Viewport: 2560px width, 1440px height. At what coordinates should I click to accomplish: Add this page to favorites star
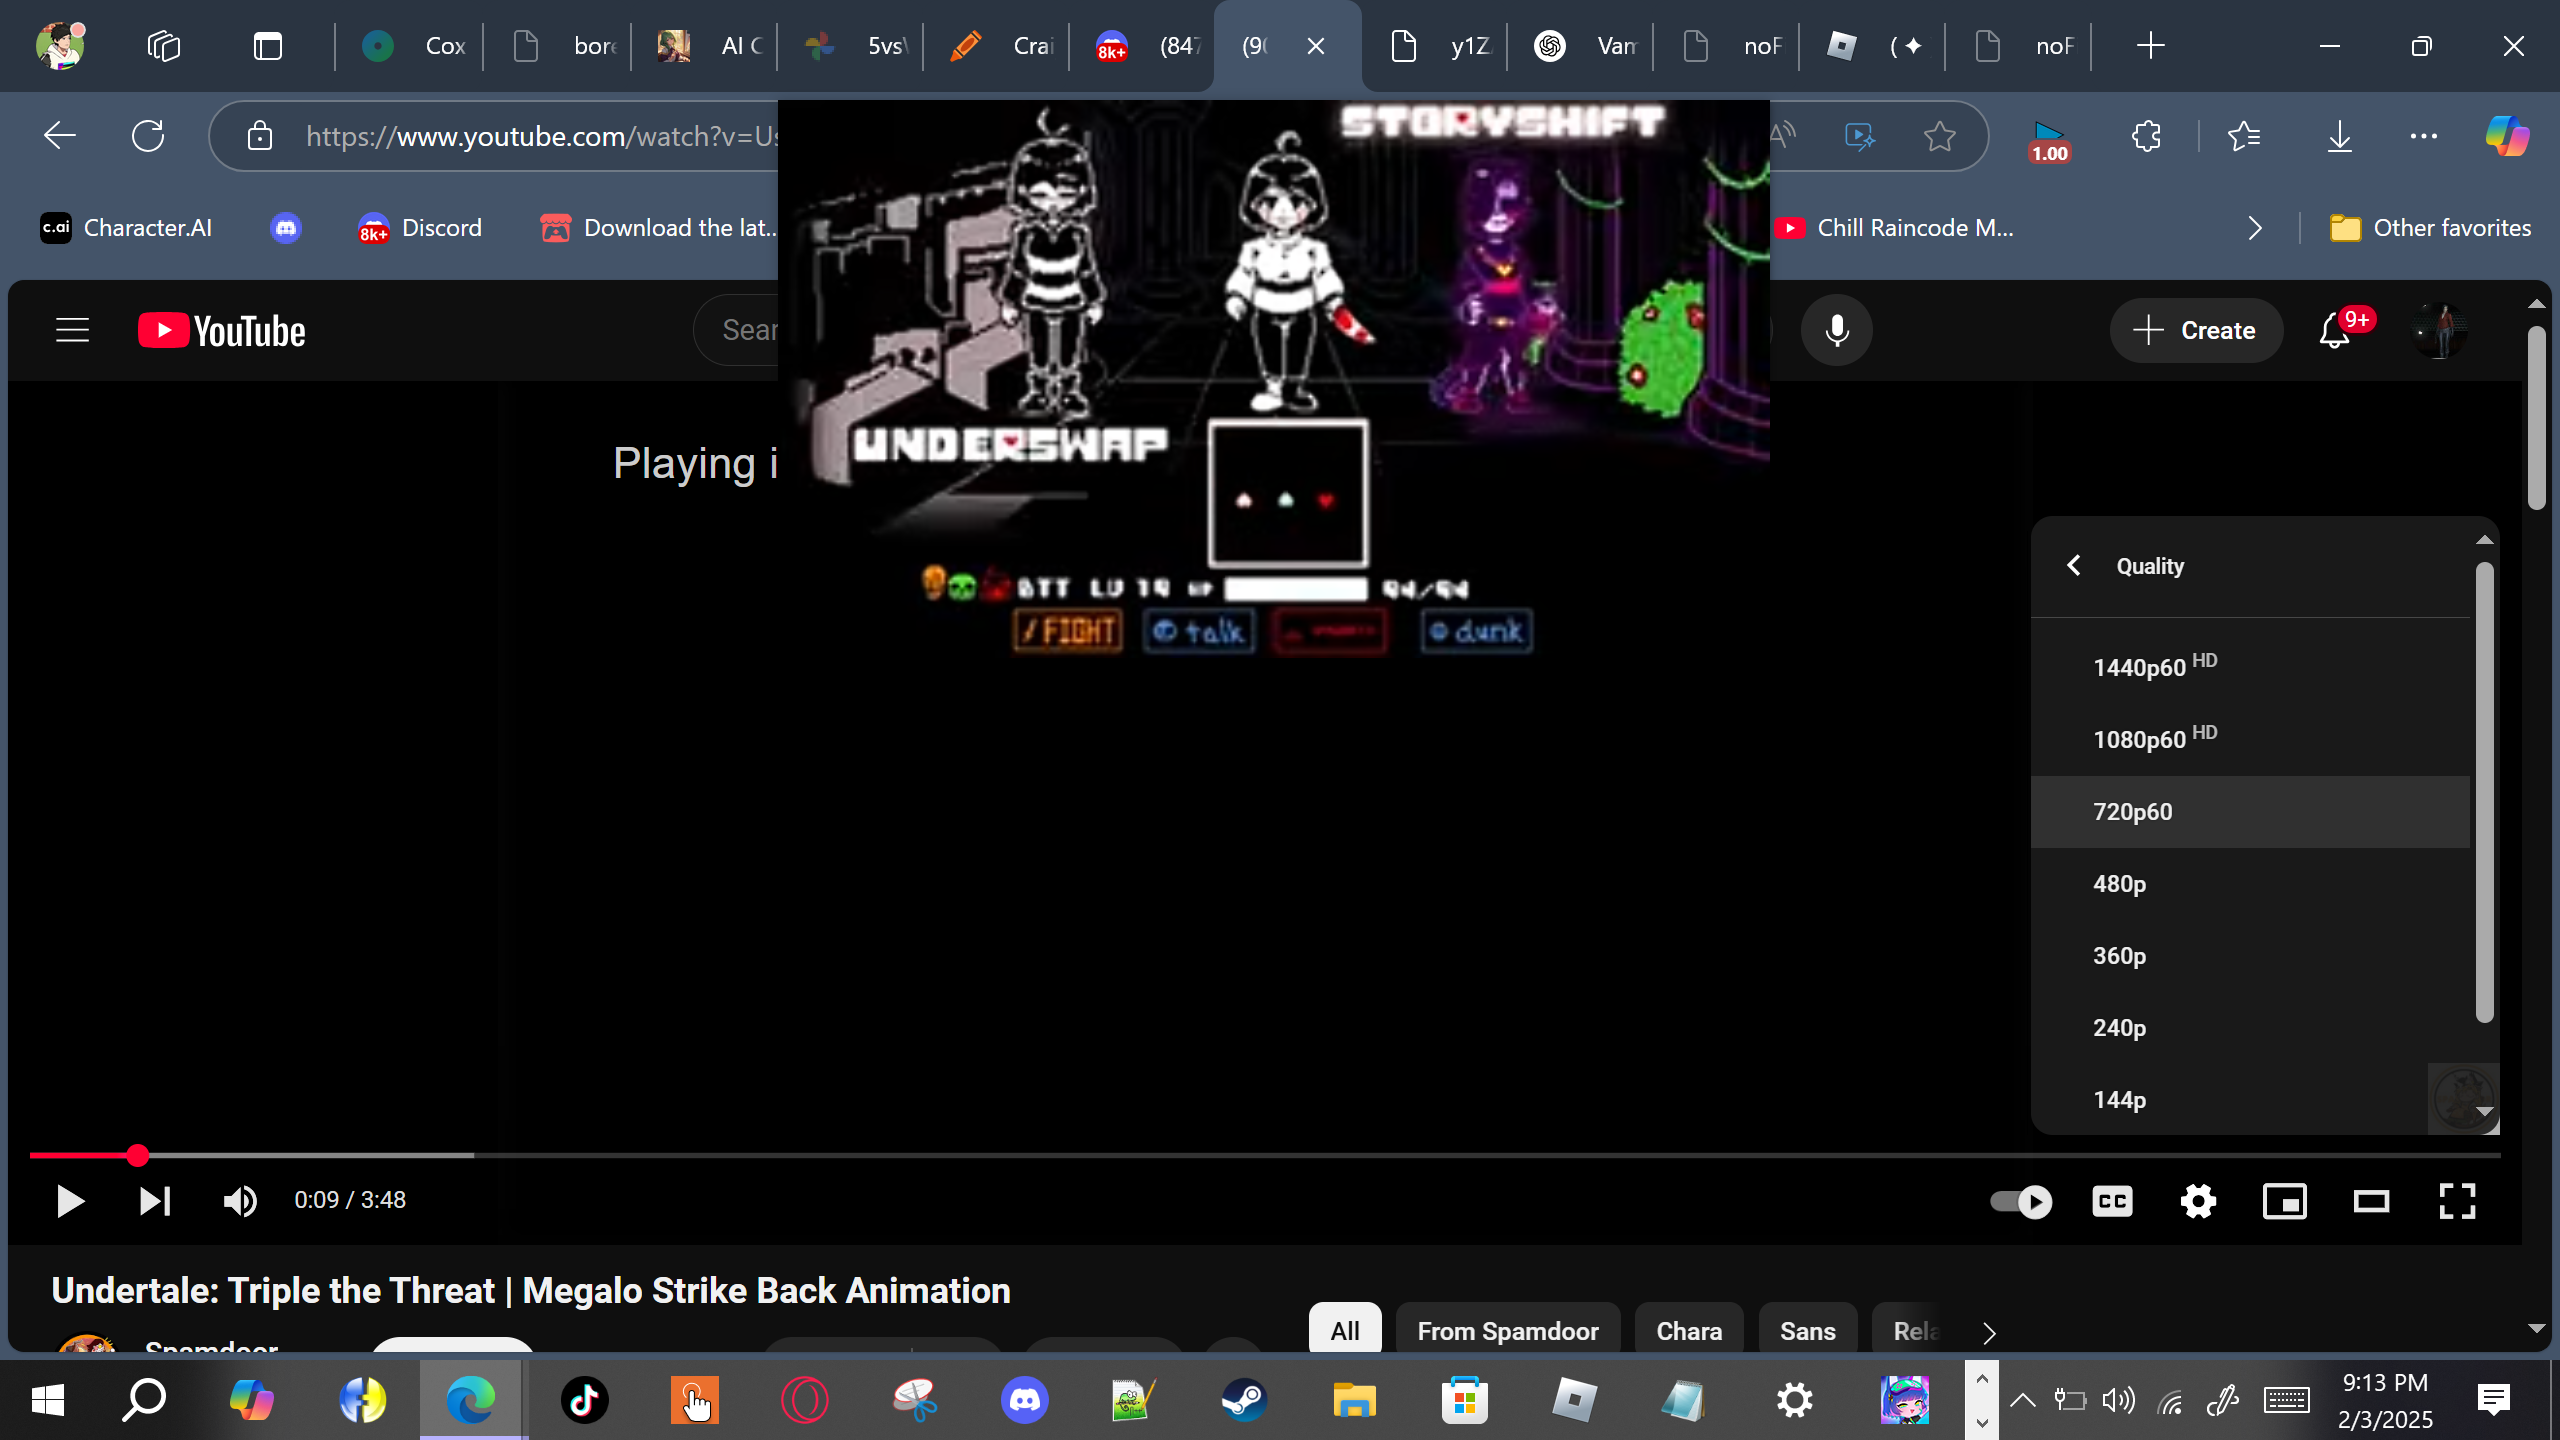coord(1940,136)
